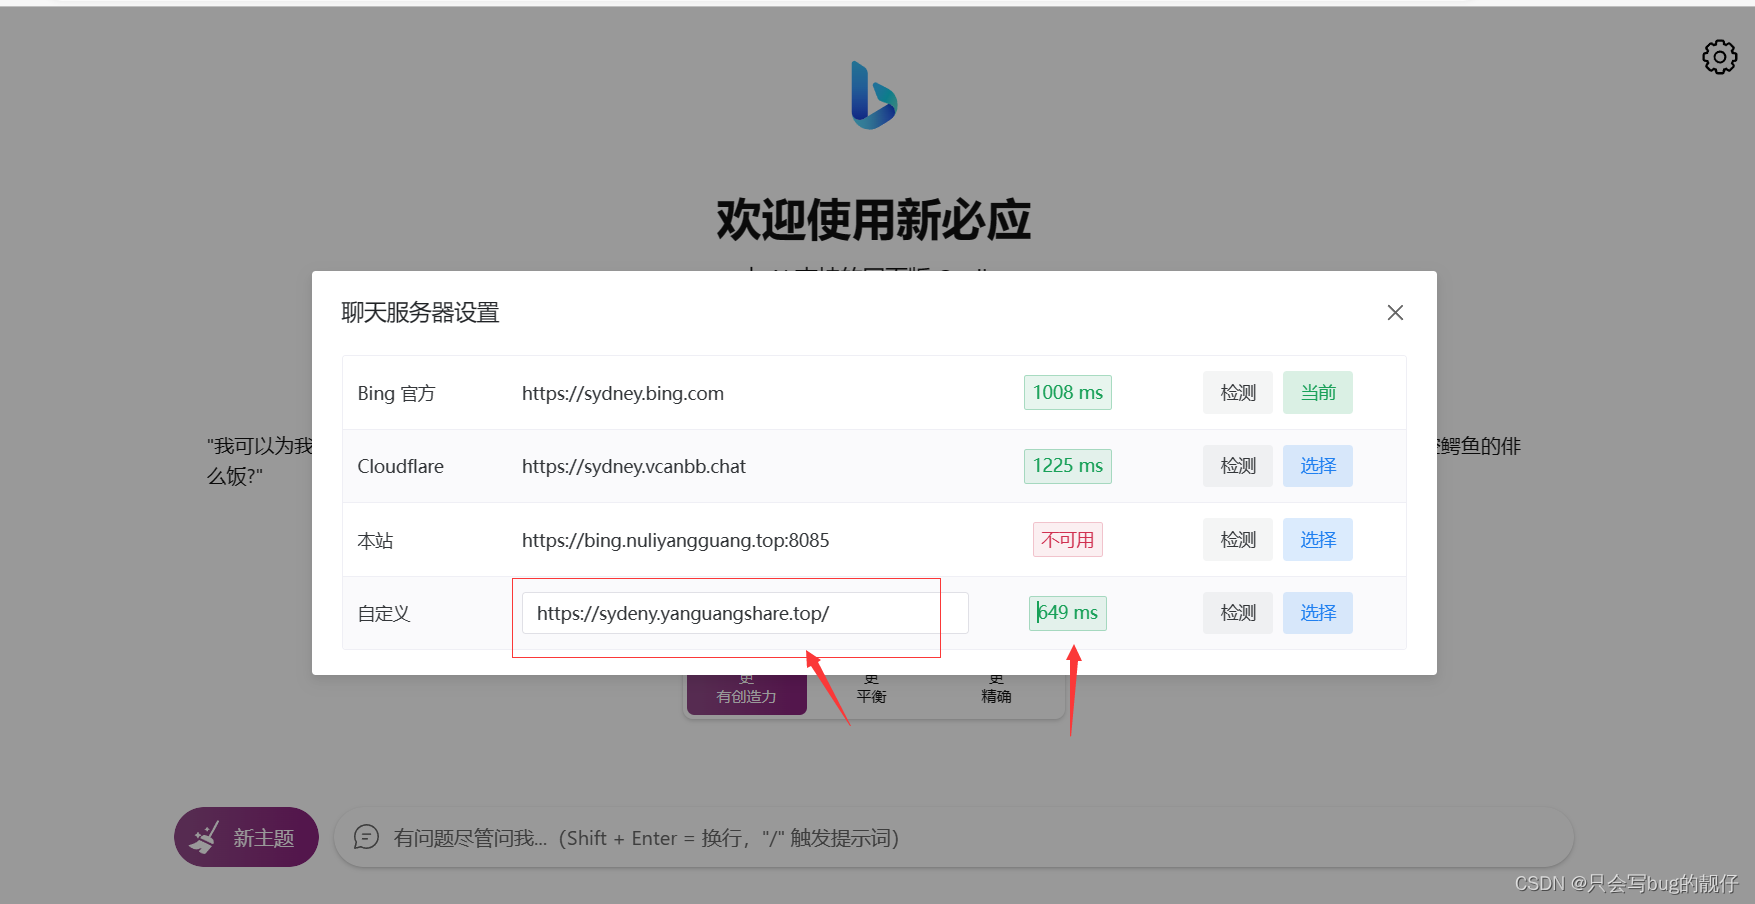Click the Cloudflare row label
1755x904 pixels.
(x=400, y=466)
